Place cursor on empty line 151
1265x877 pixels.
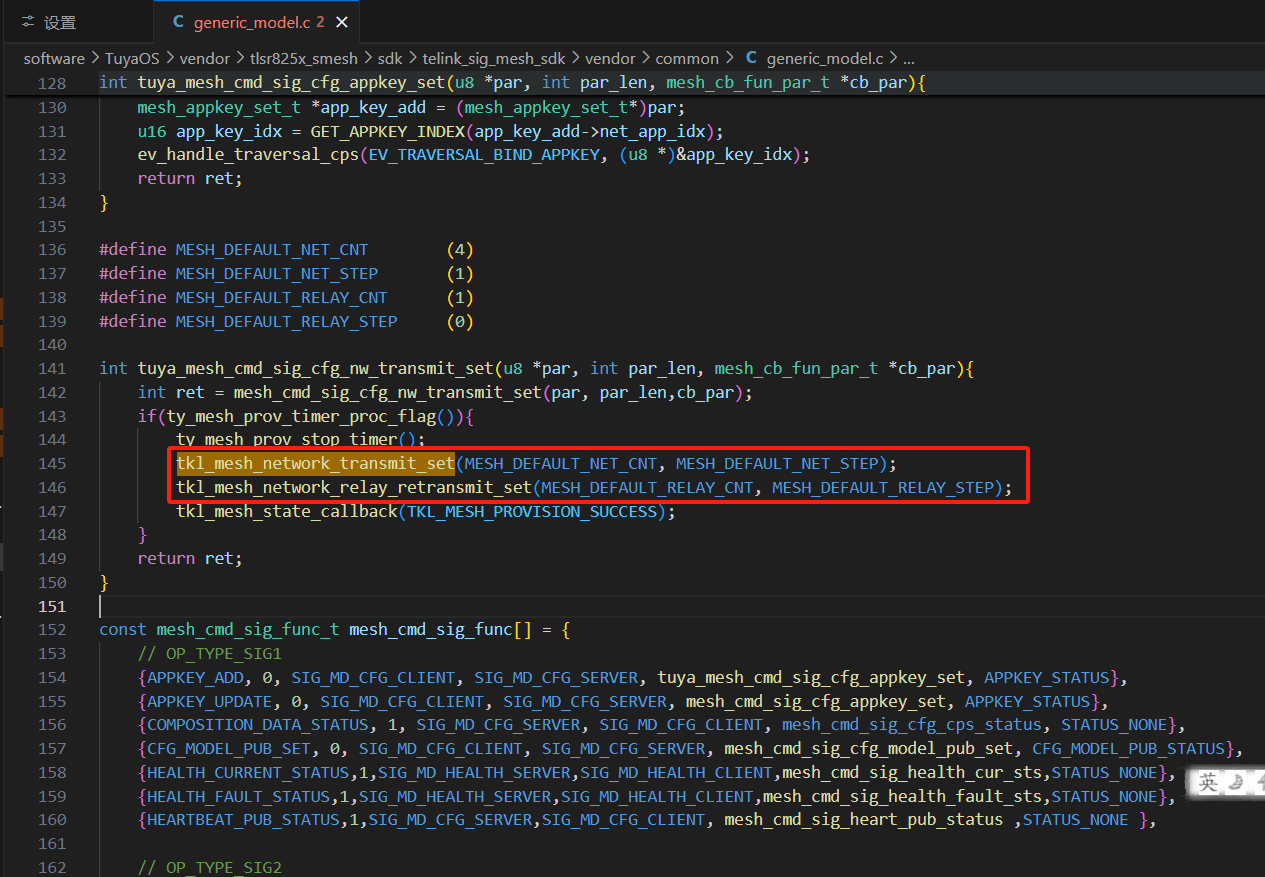[400, 606]
